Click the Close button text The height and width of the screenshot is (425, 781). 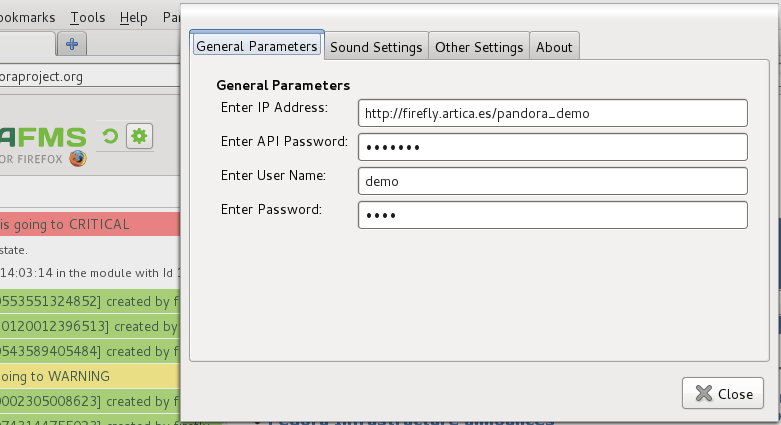(x=735, y=394)
